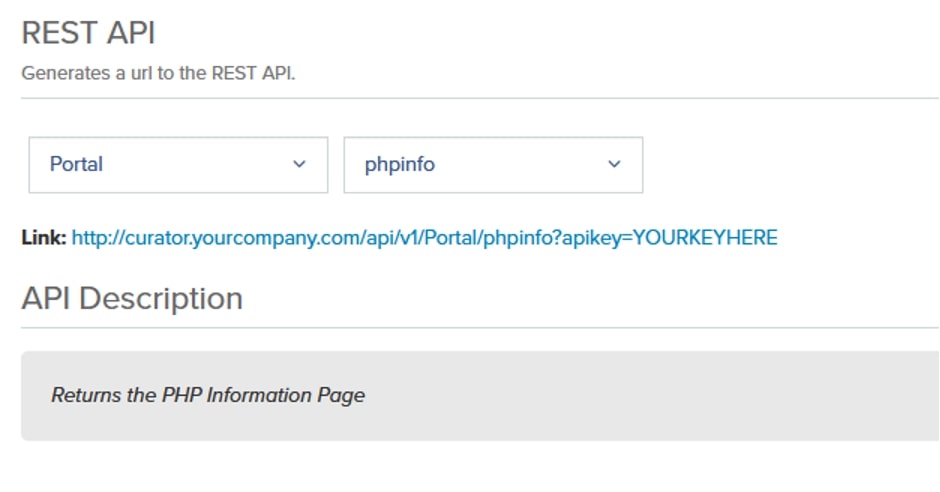Click the chevron arrow in the phpinfo dropdown
This screenshot has height=492, width=940.
pyautogui.click(x=614, y=164)
